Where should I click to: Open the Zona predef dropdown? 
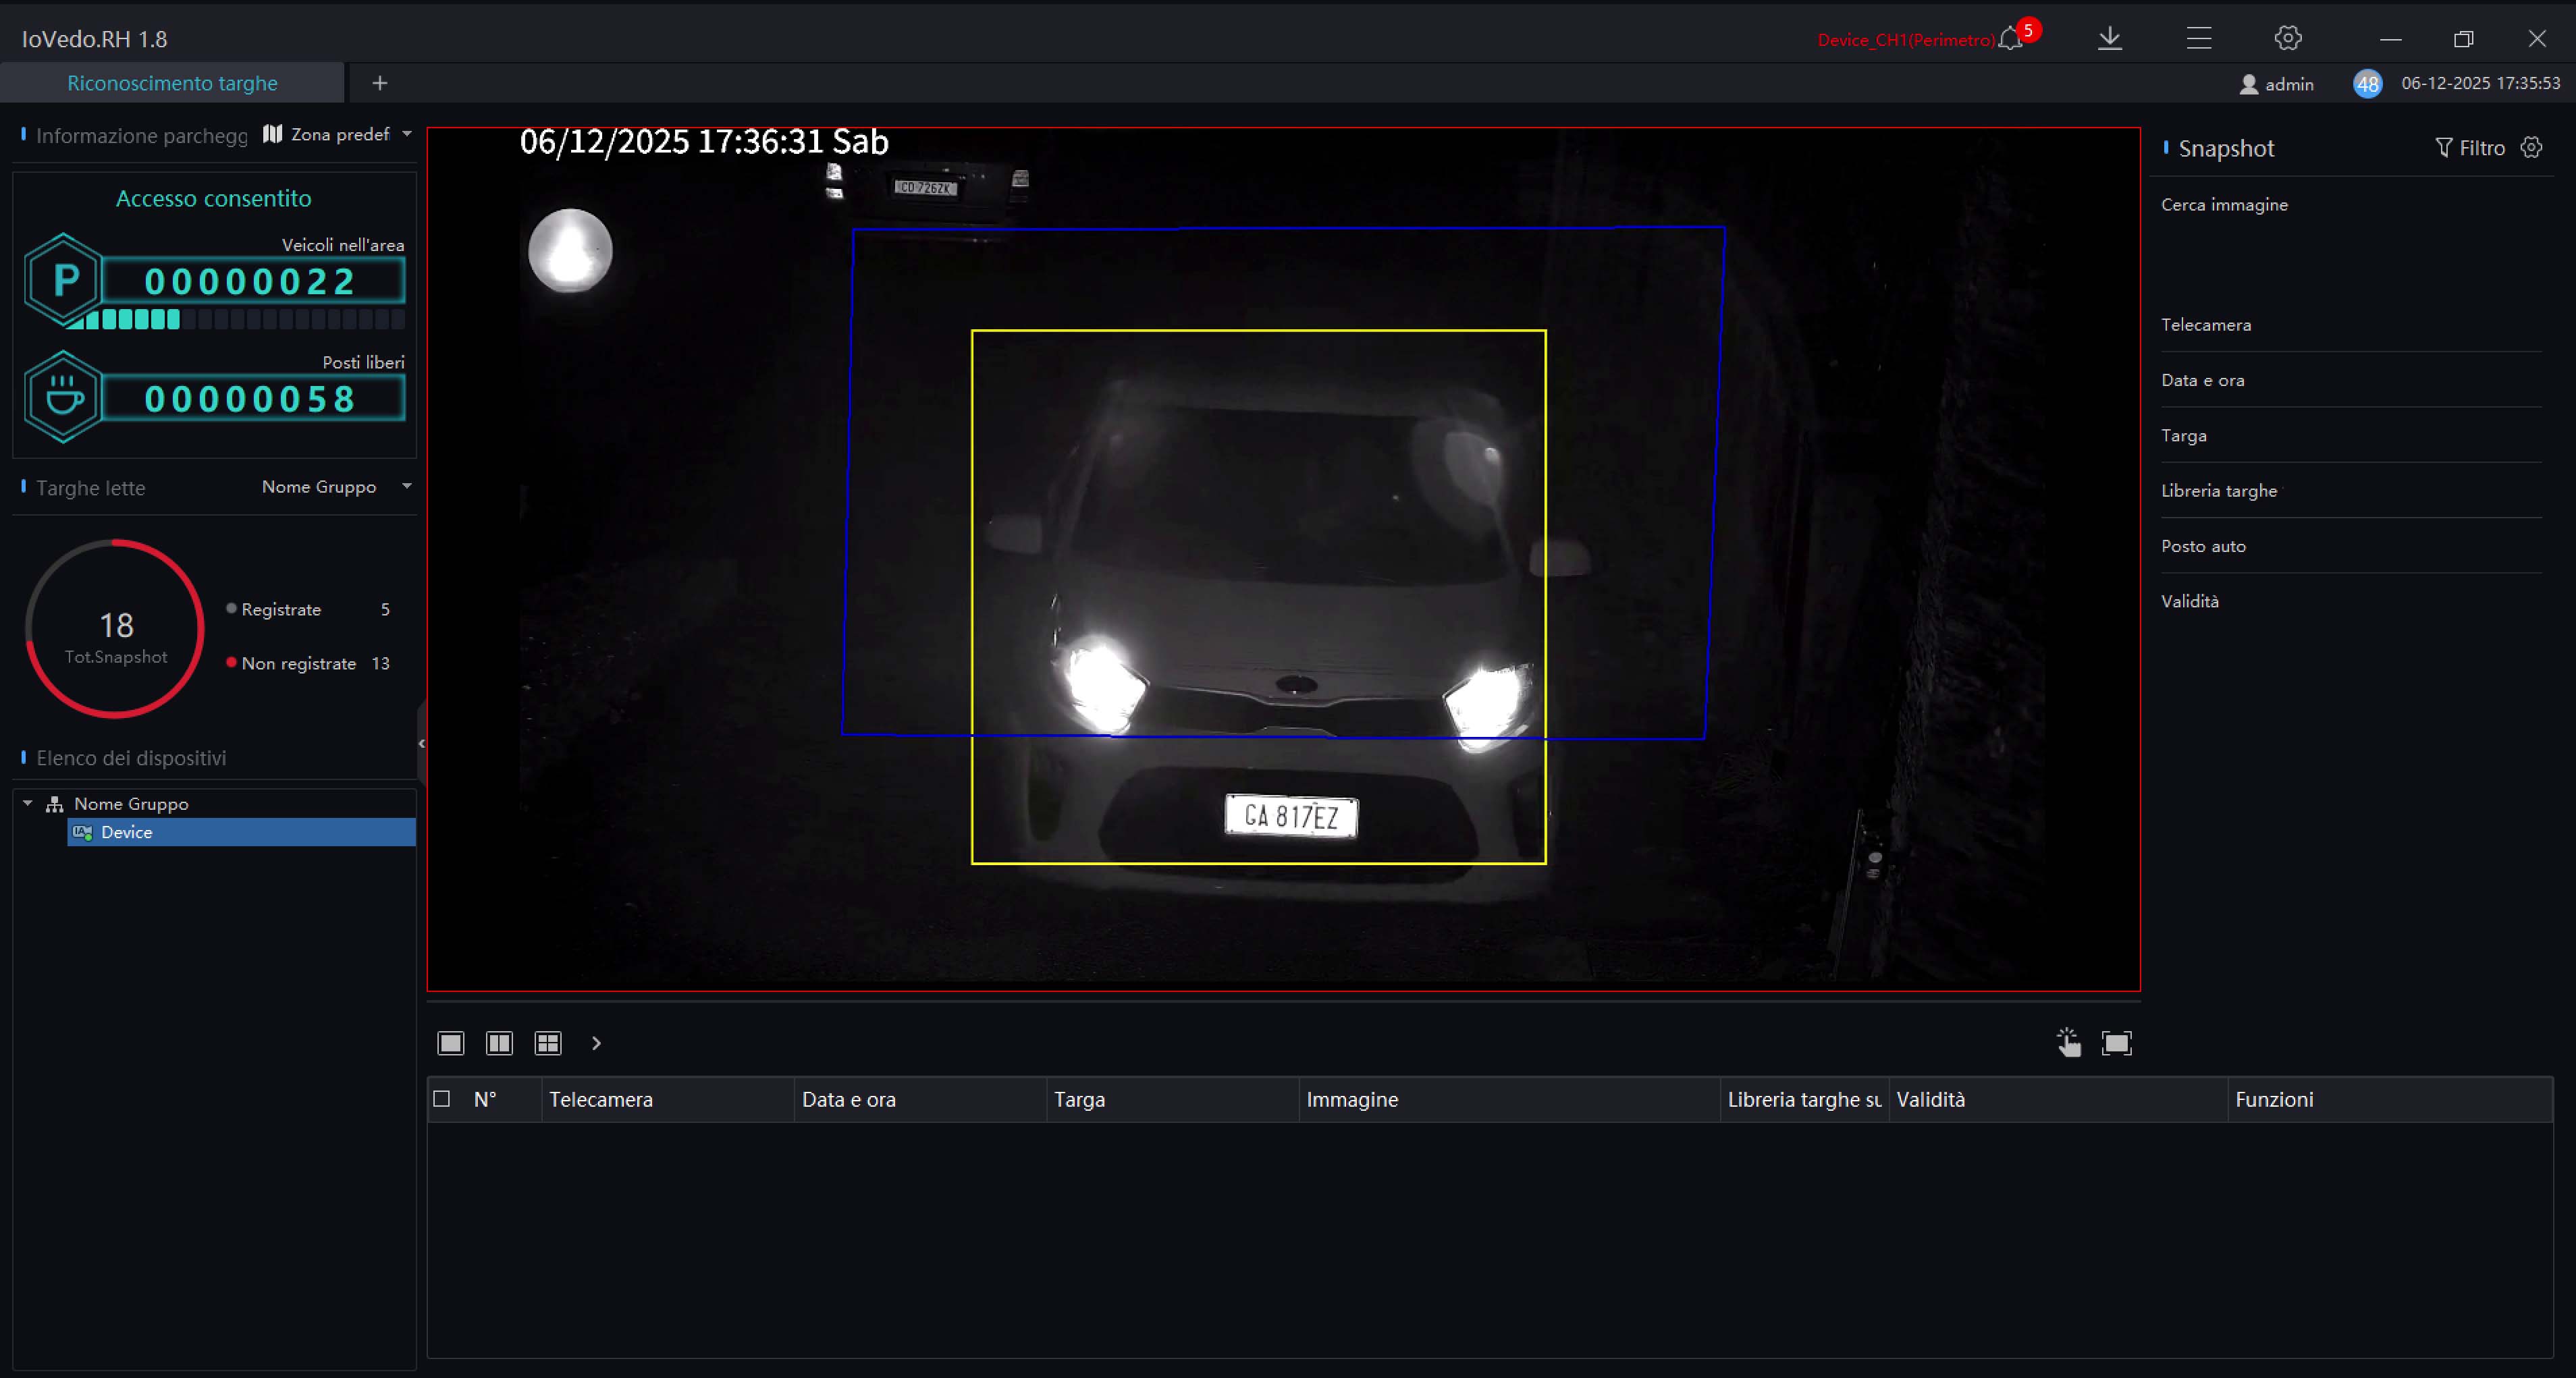point(339,134)
